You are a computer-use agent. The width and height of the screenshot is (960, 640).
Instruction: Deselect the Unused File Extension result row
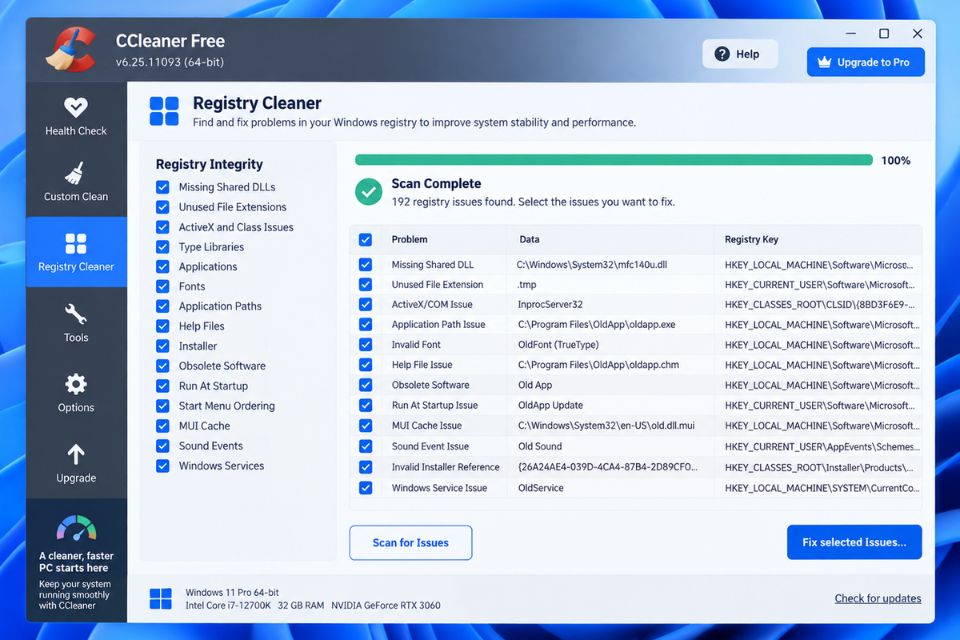pyautogui.click(x=366, y=284)
